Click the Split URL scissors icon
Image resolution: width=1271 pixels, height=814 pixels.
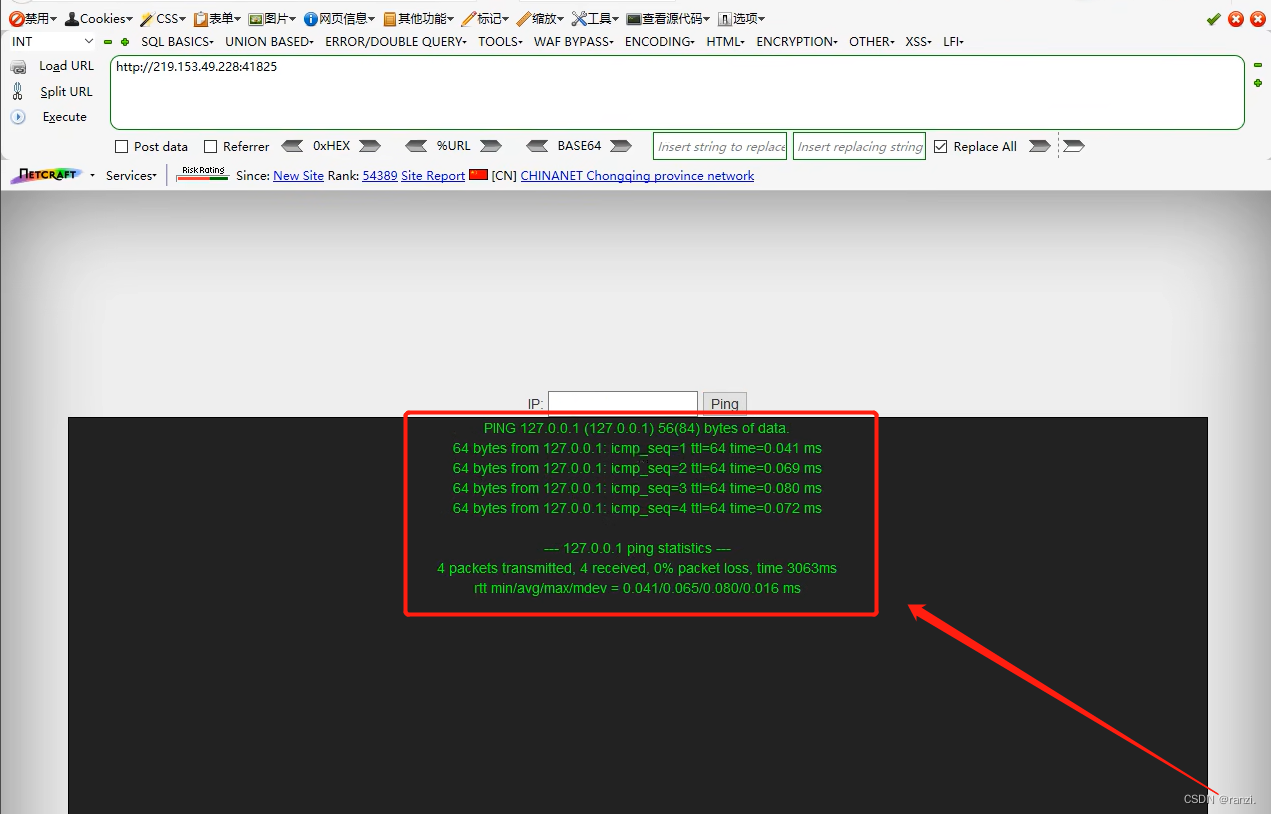[18, 91]
